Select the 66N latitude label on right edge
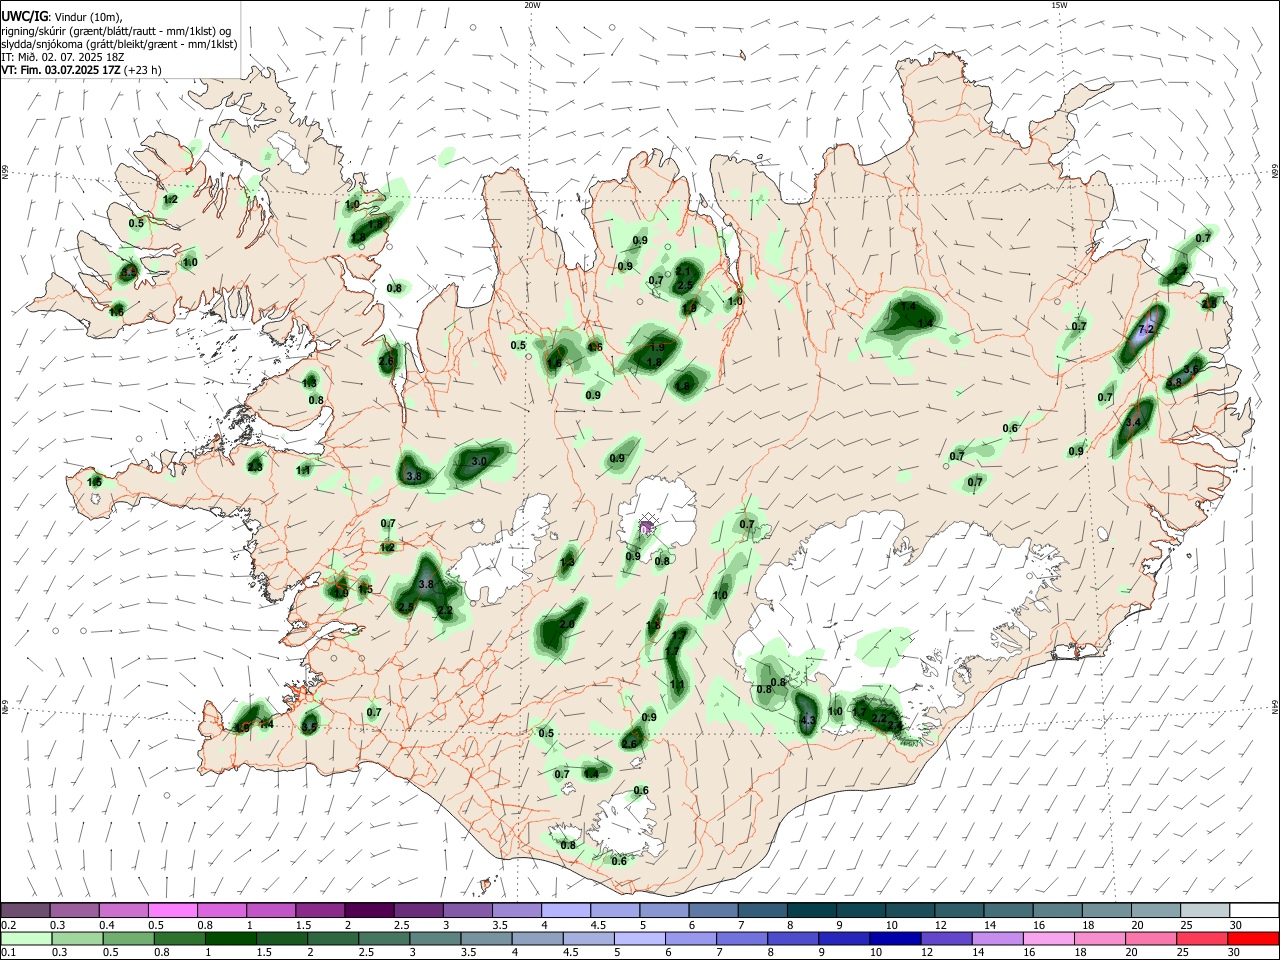Viewport: 1280px width, 960px height. [1275, 171]
